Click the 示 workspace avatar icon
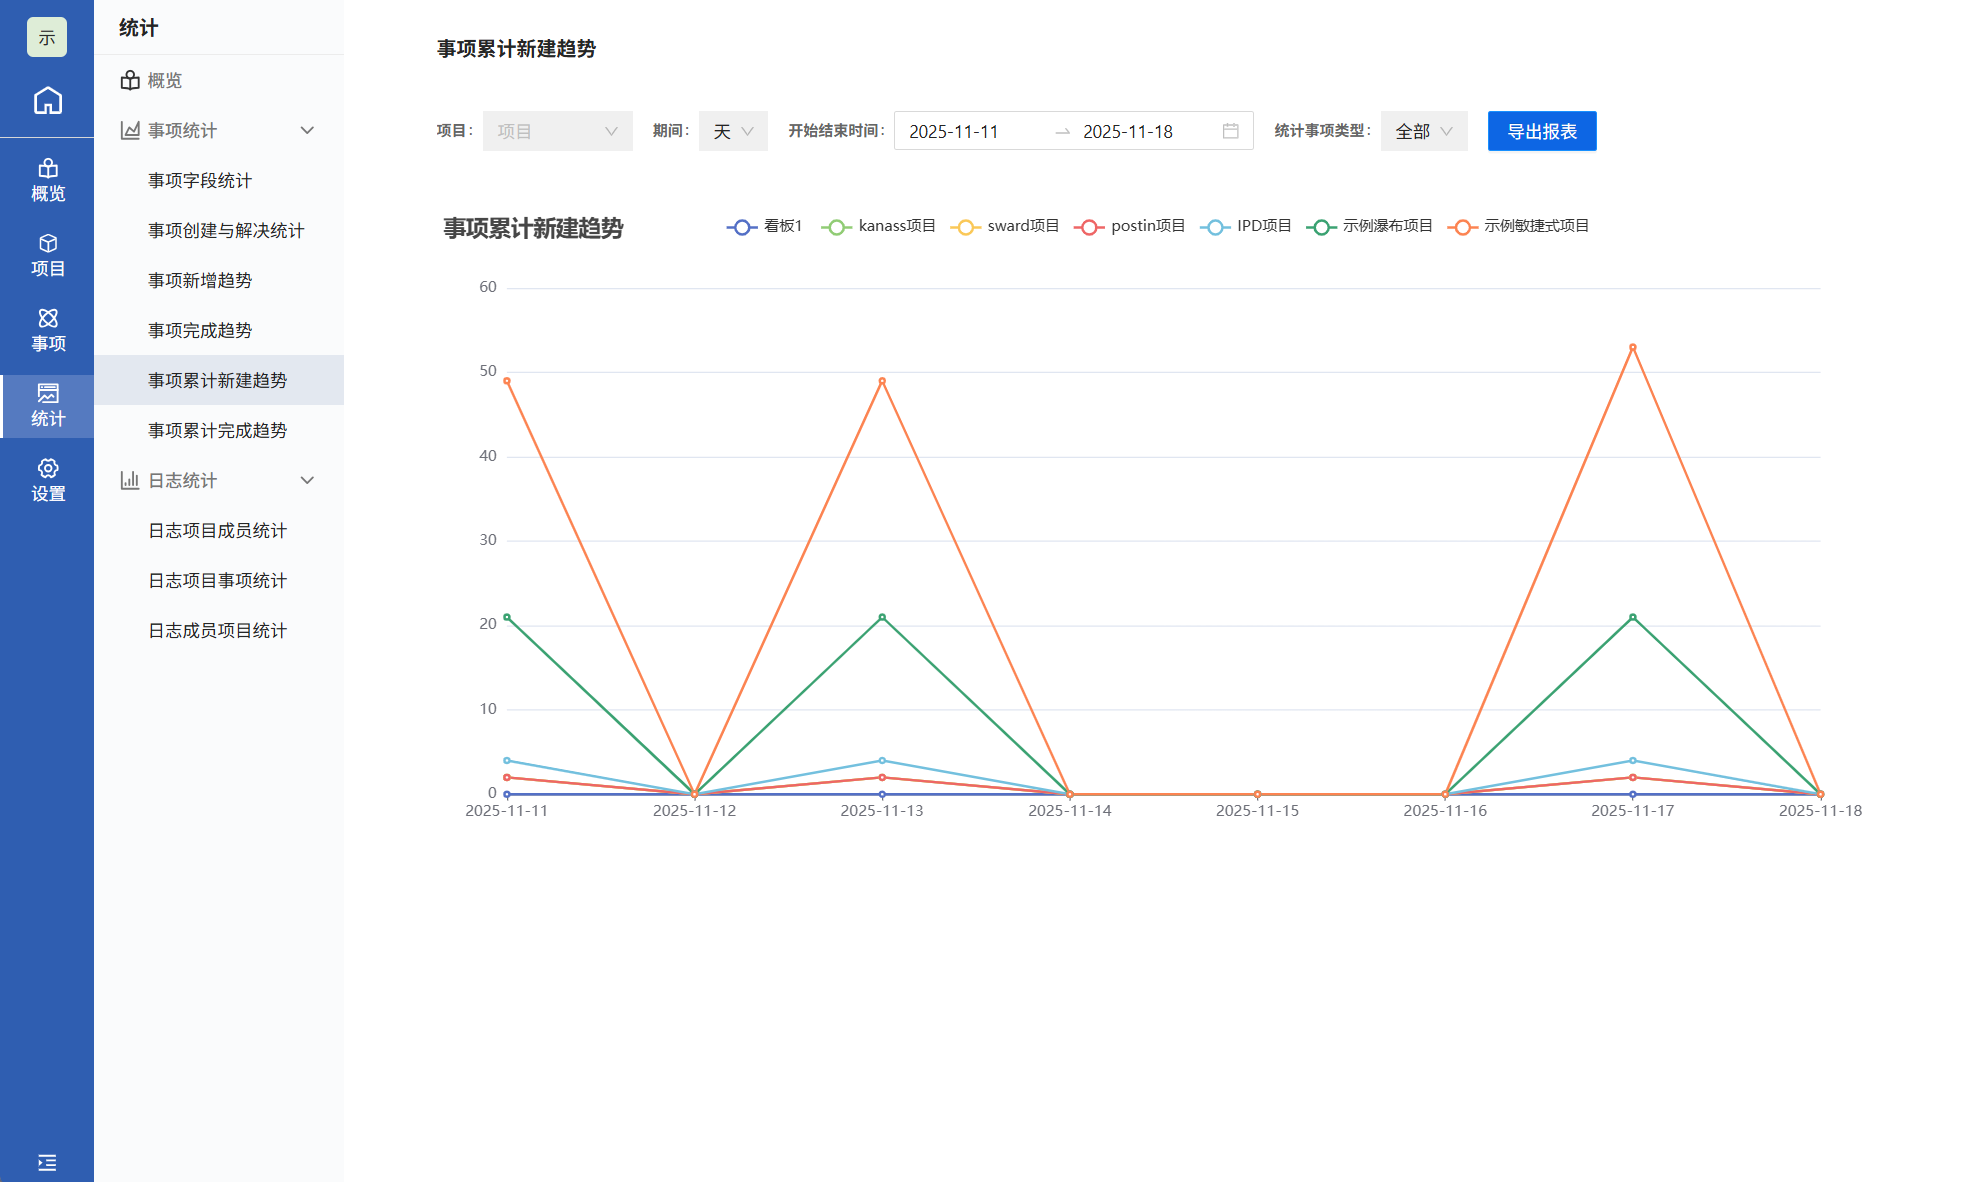 (x=47, y=37)
